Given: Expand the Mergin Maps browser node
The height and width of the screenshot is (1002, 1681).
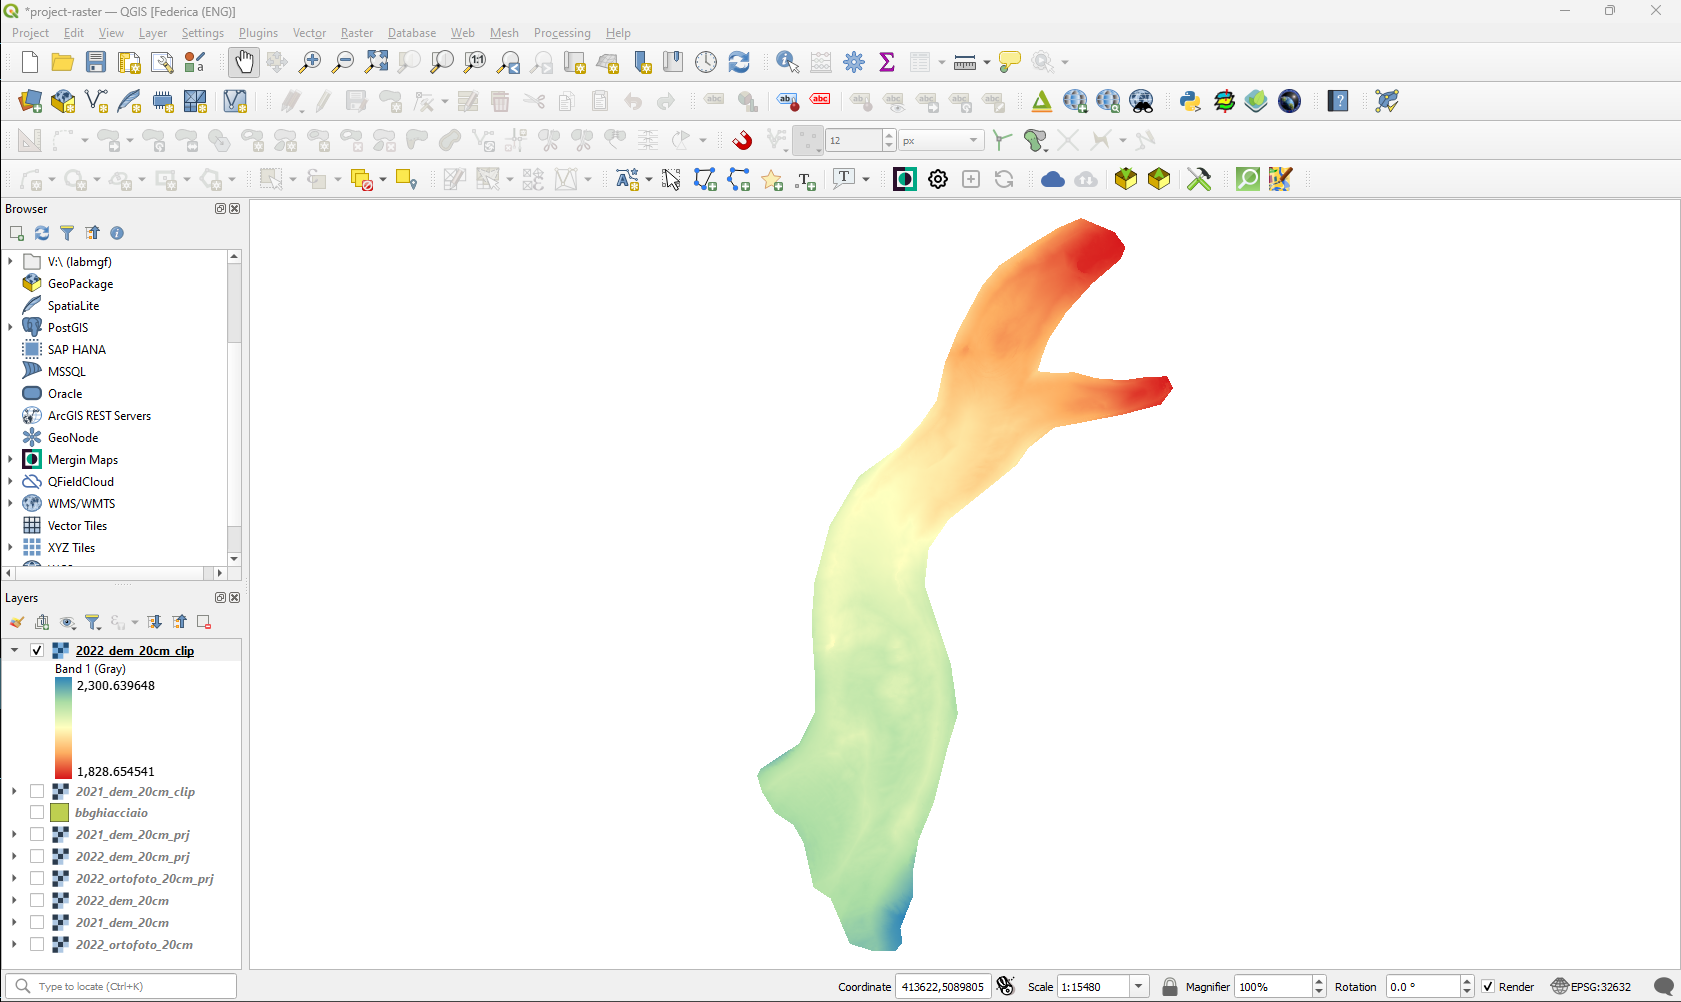Looking at the screenshot, I should click(11, 459).
